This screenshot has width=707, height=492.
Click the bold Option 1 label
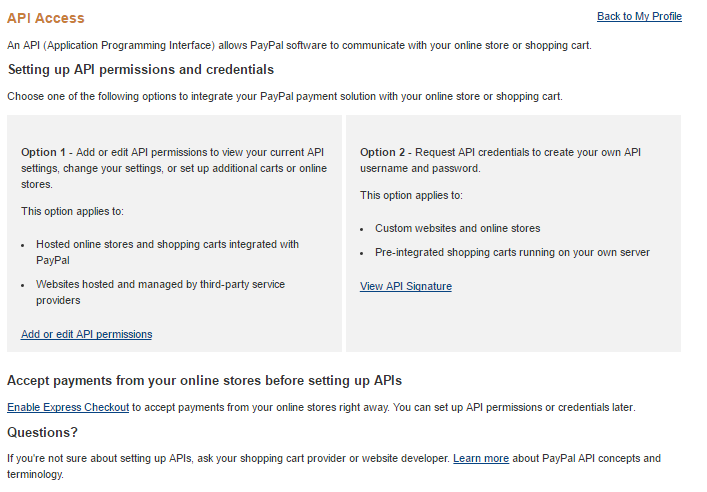[x=44, y=152]
